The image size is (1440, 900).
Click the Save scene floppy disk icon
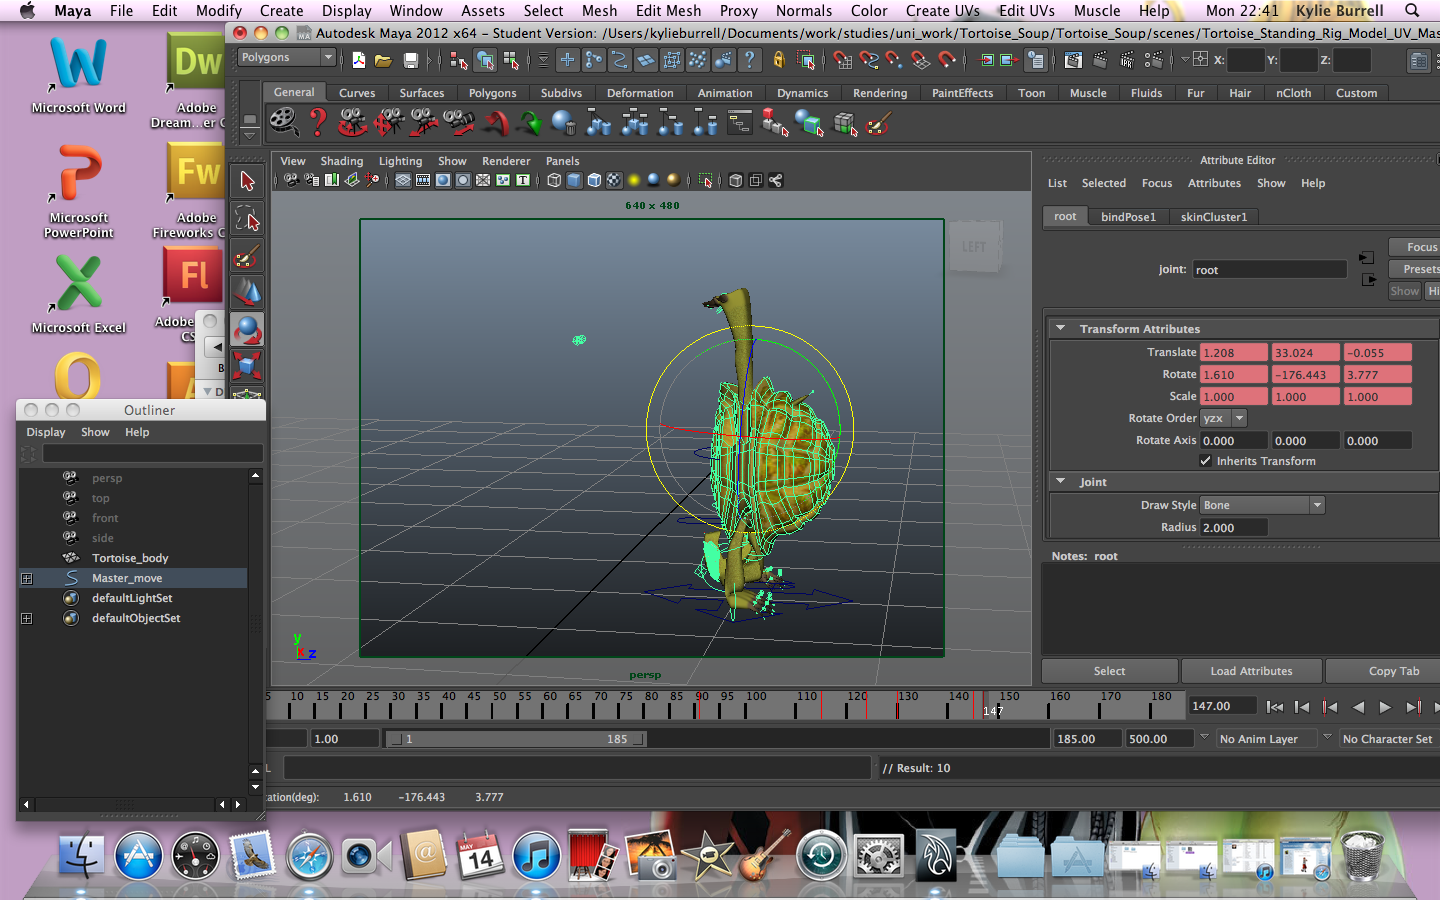410,61
